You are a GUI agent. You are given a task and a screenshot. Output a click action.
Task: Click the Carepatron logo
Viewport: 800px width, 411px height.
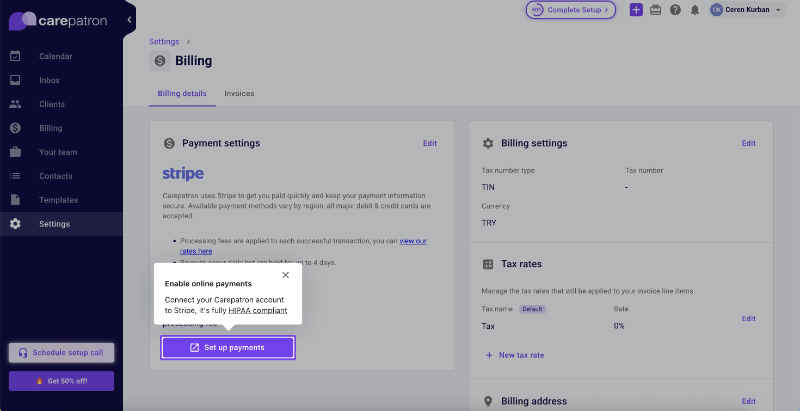point(58,21)
